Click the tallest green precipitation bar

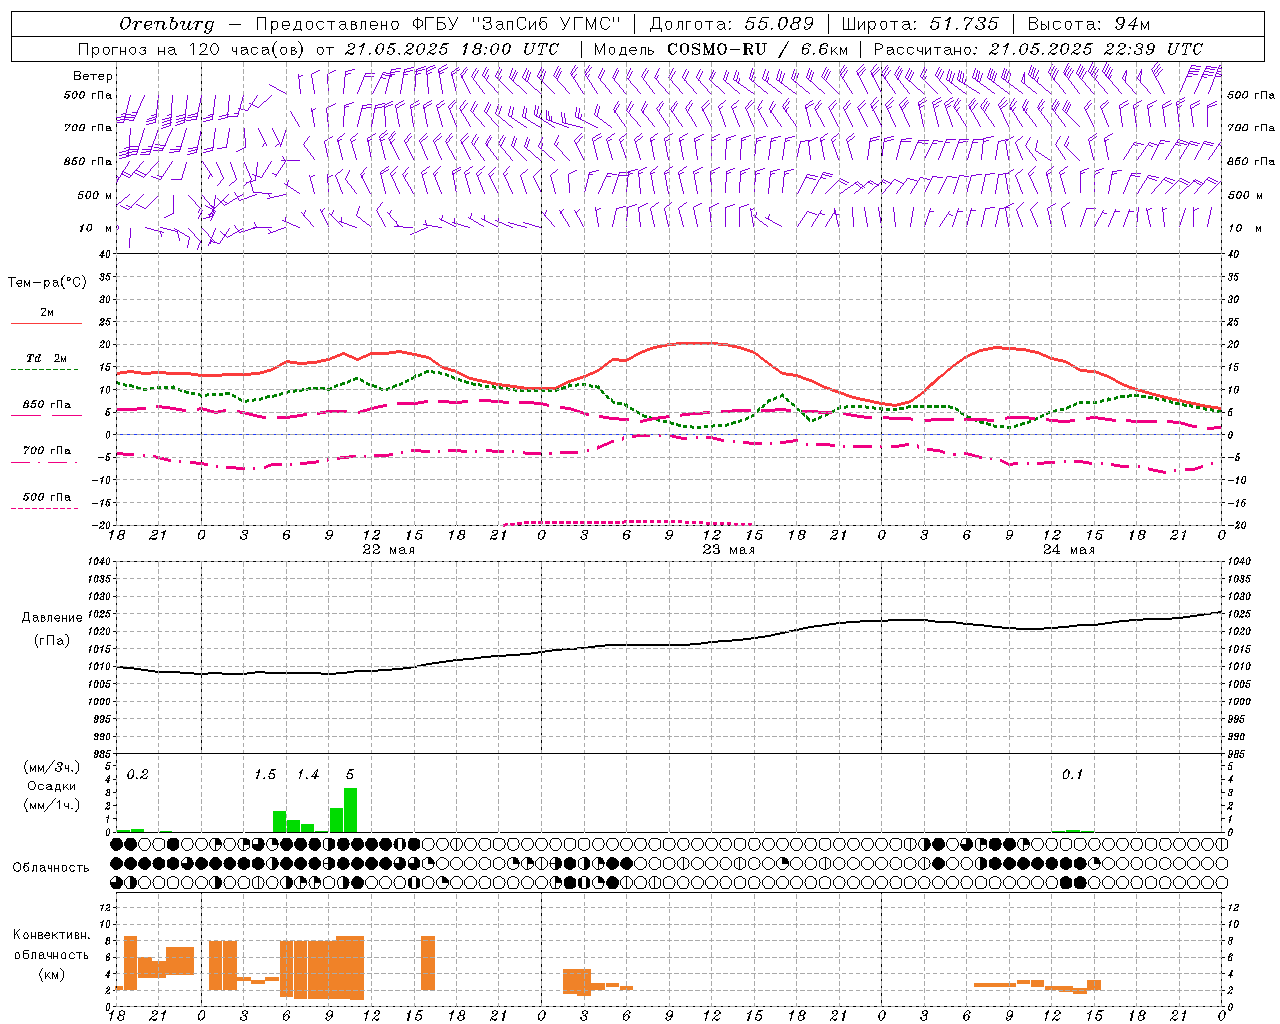[x=350, y=810]
